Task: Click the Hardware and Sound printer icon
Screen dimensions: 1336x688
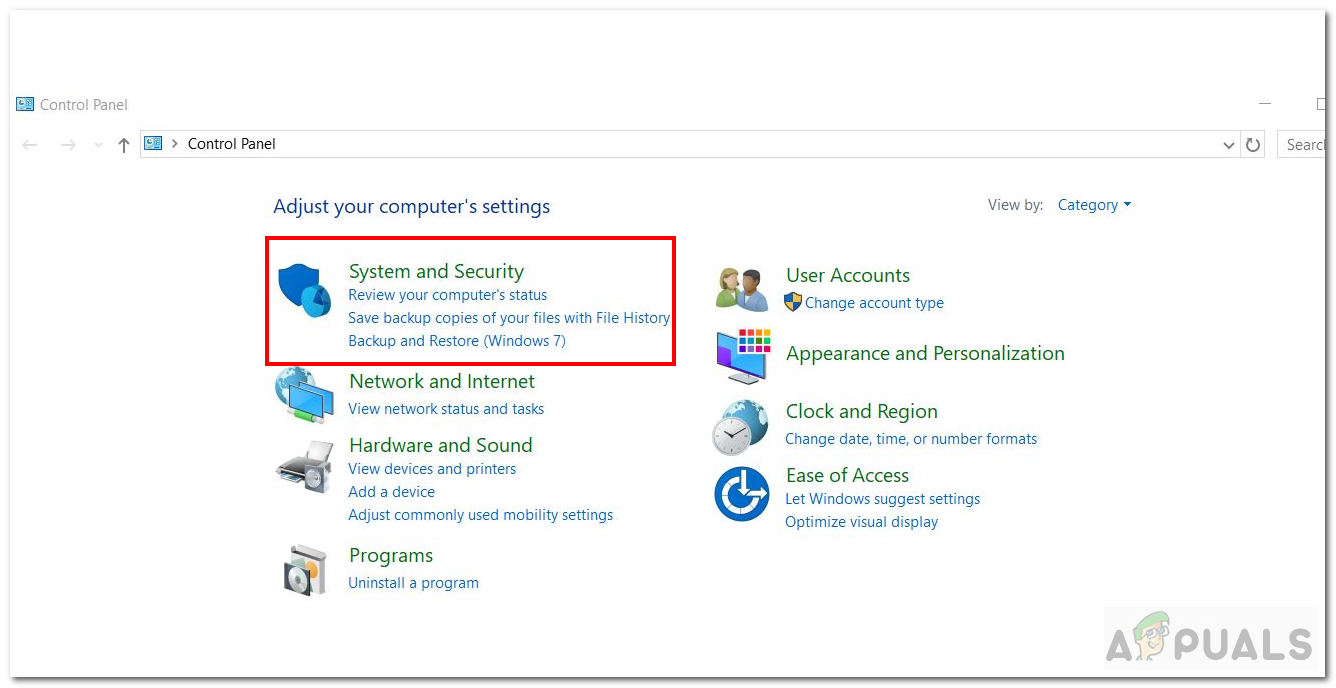Action: coord(304,466)
